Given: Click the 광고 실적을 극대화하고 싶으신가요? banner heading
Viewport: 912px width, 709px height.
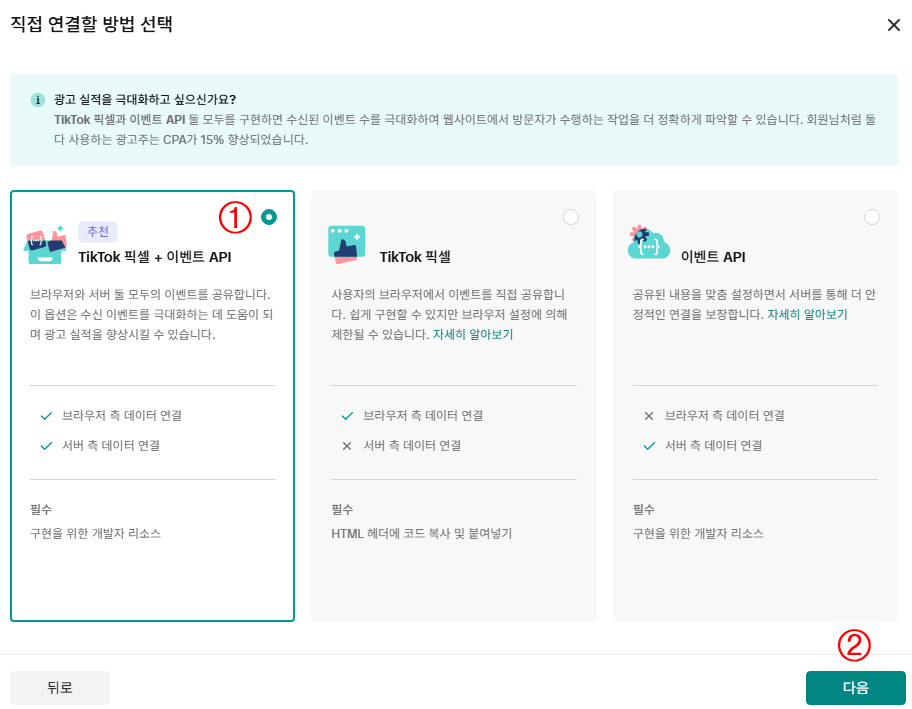Looking at the screenshot, I should click(x=146, y=100).
